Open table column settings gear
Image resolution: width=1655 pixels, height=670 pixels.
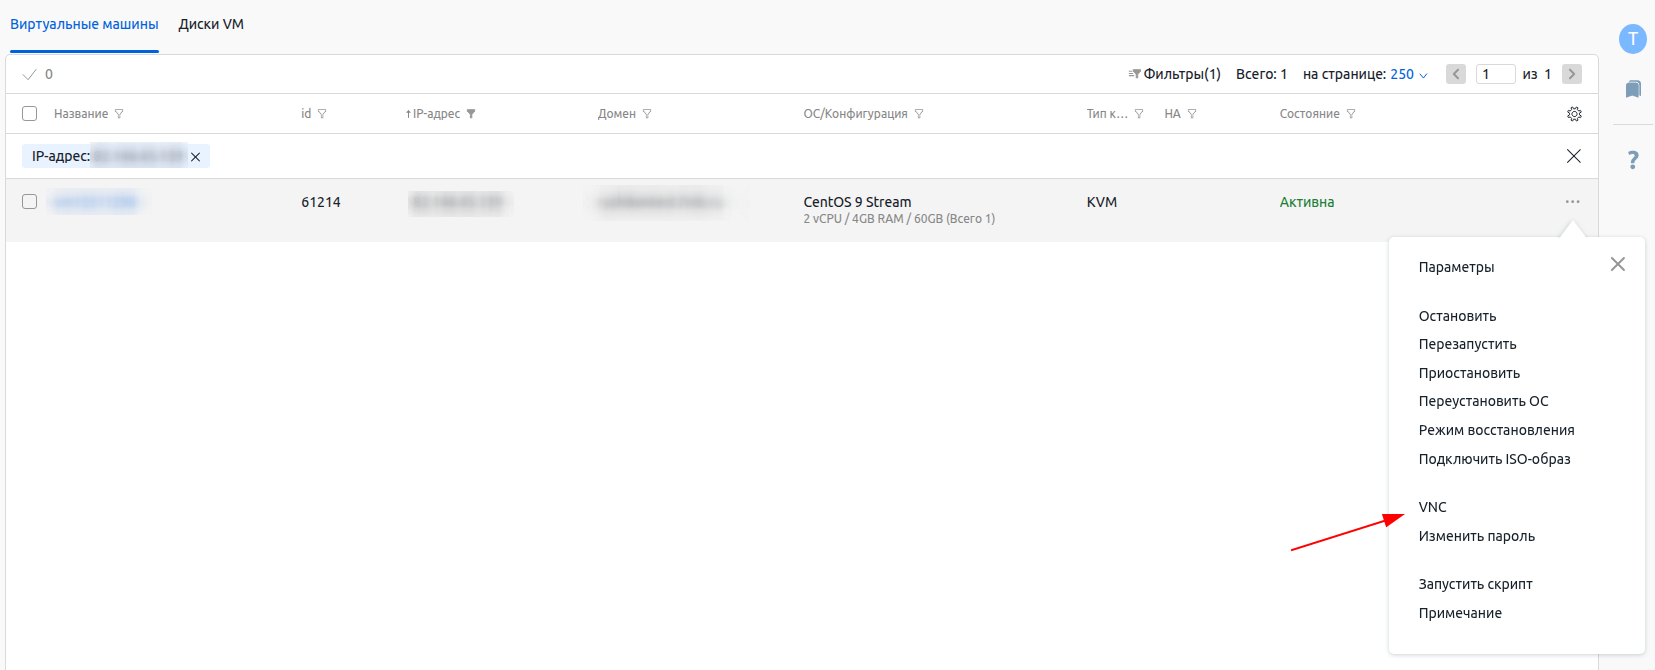[1574, 114]
